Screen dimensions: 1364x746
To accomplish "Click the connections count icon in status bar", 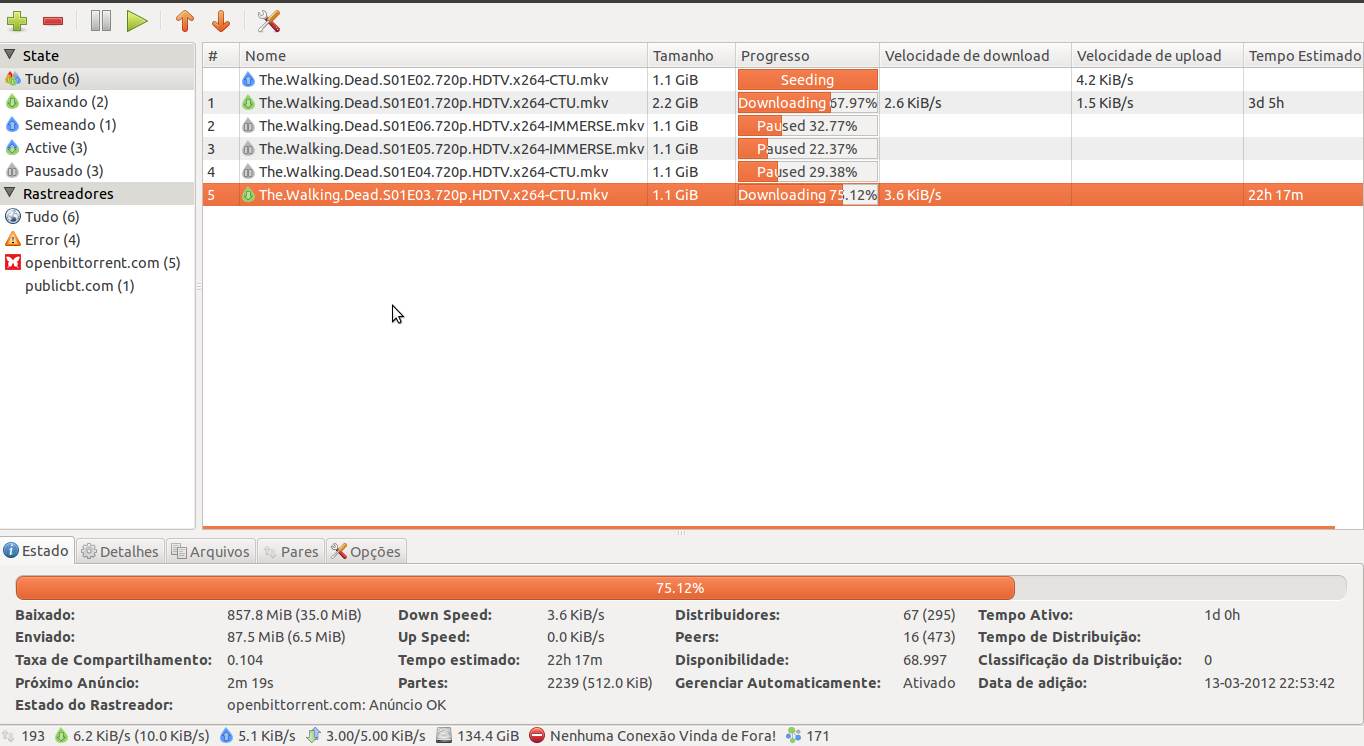I will pyautogui.click(x=10, y=735).
